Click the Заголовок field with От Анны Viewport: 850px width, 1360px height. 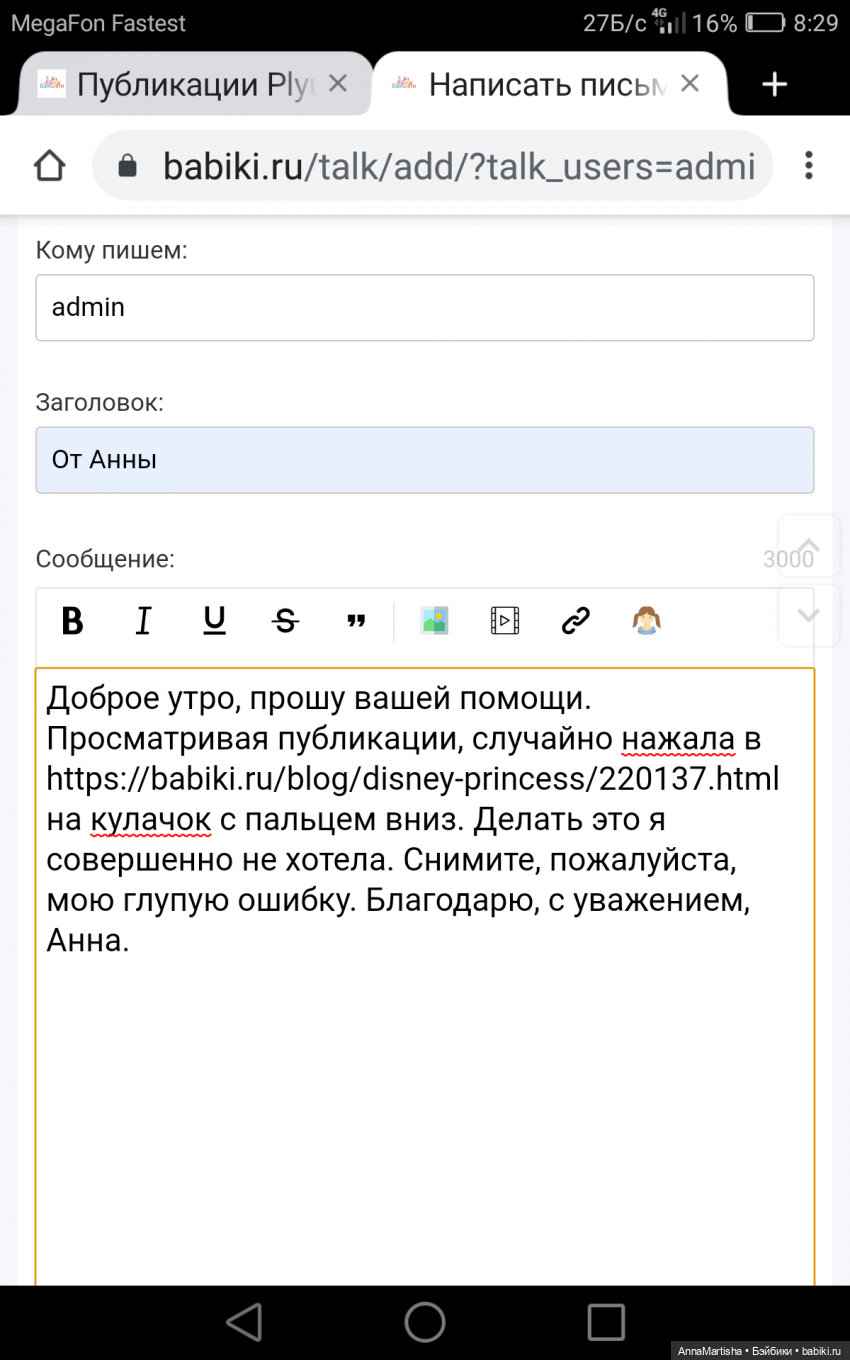(x=424, y=460)
